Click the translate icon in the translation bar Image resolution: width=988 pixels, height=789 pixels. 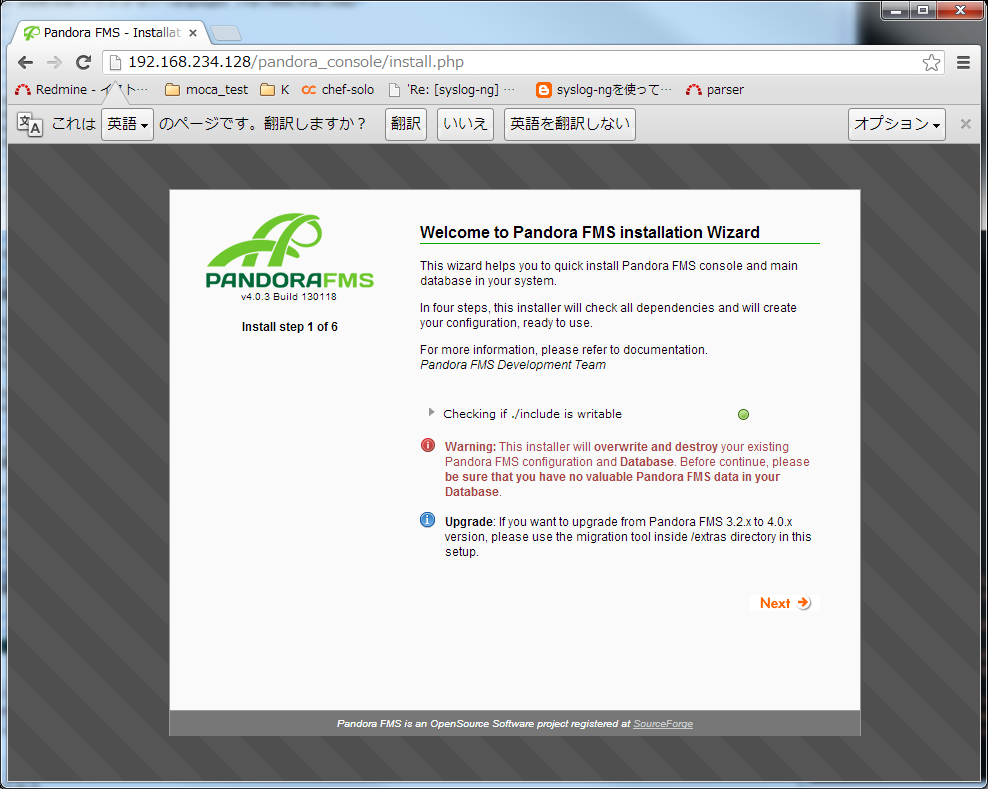point(30,124)
